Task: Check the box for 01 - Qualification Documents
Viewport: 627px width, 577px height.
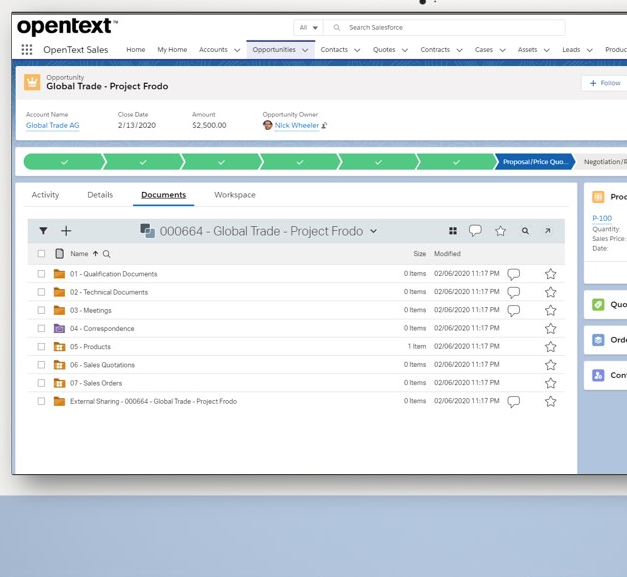Action: 41,274
